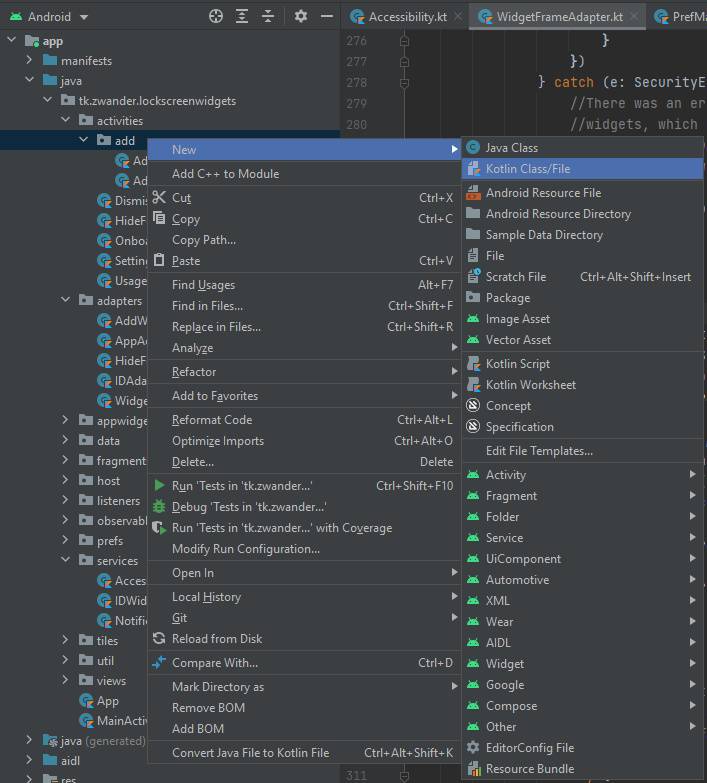This screenshot has height=783, width=707.
Task: Click the Expand All icon in project toolbar
Action: 242,16
